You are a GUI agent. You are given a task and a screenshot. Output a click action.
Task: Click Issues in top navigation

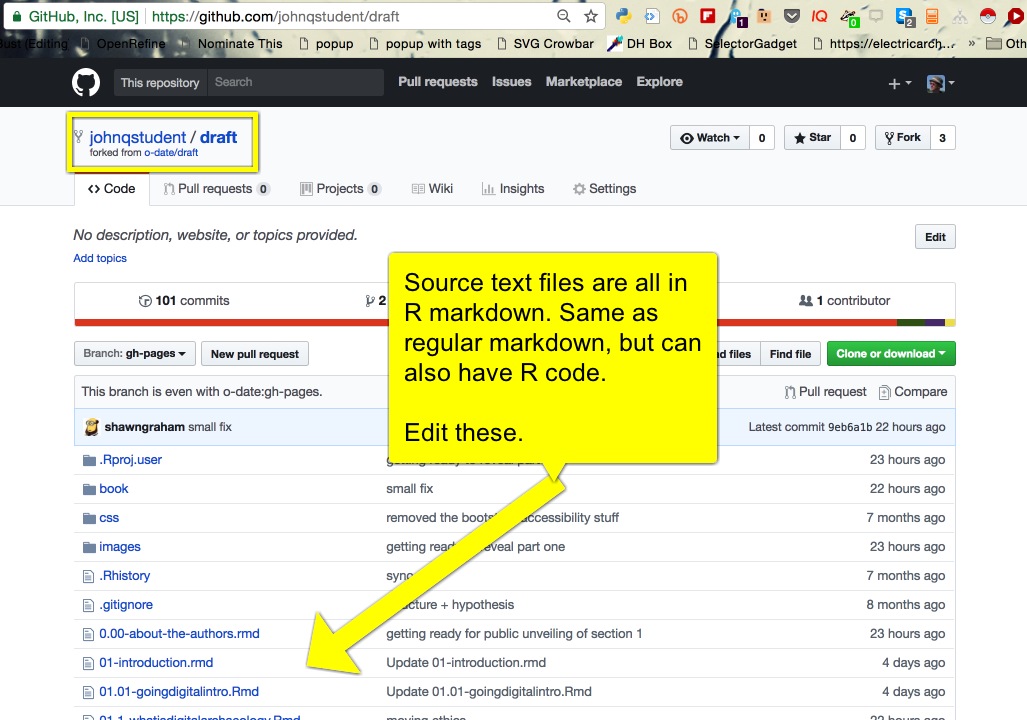[512, 82]
